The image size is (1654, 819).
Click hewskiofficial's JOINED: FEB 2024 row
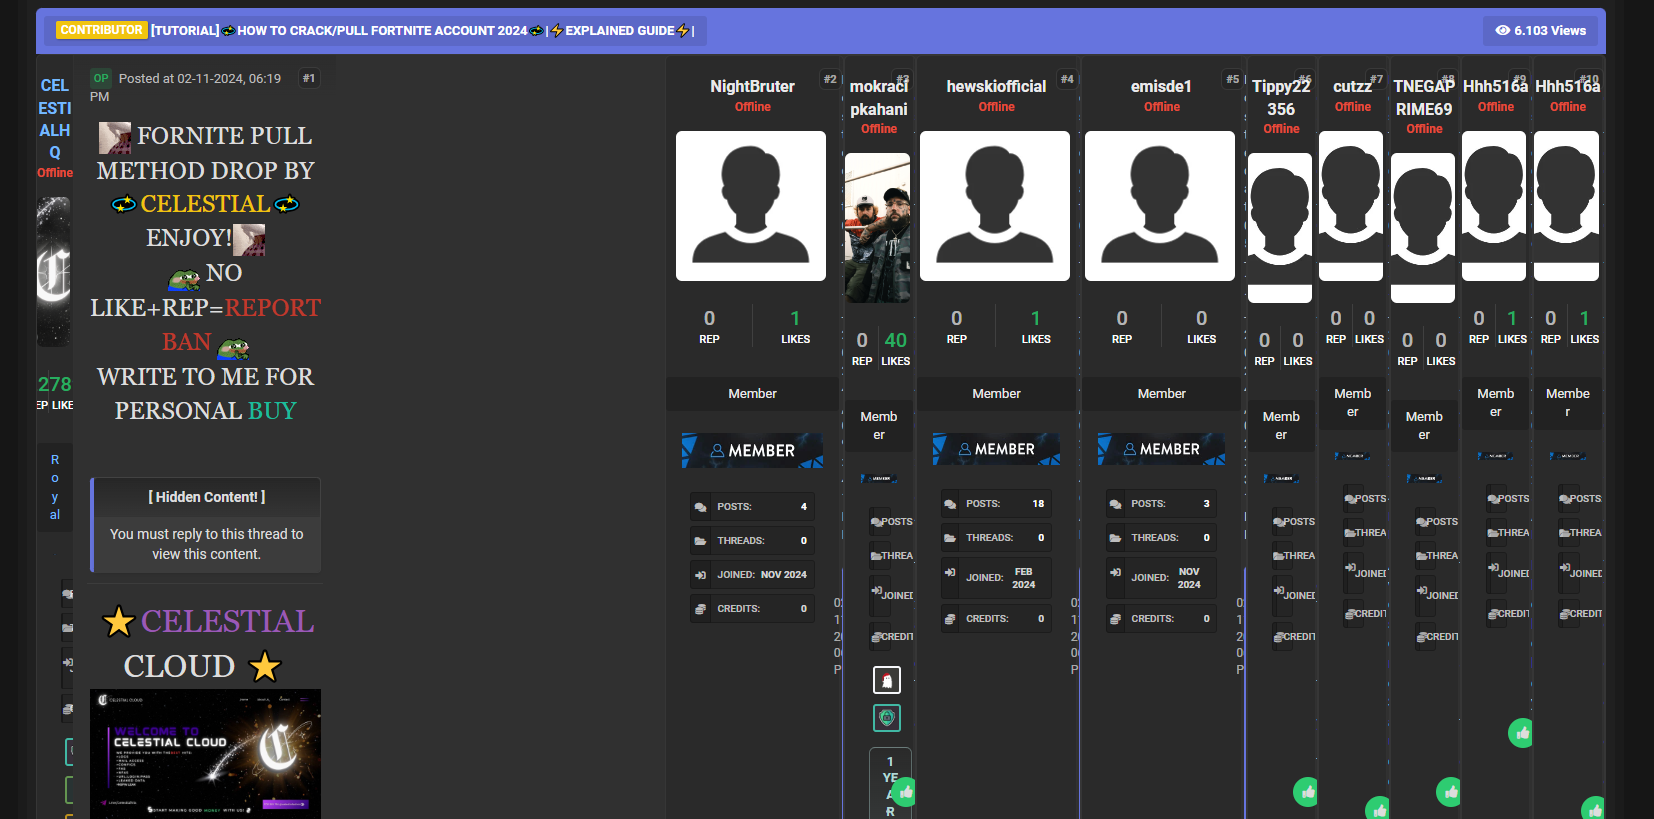[x=996, y=578]
